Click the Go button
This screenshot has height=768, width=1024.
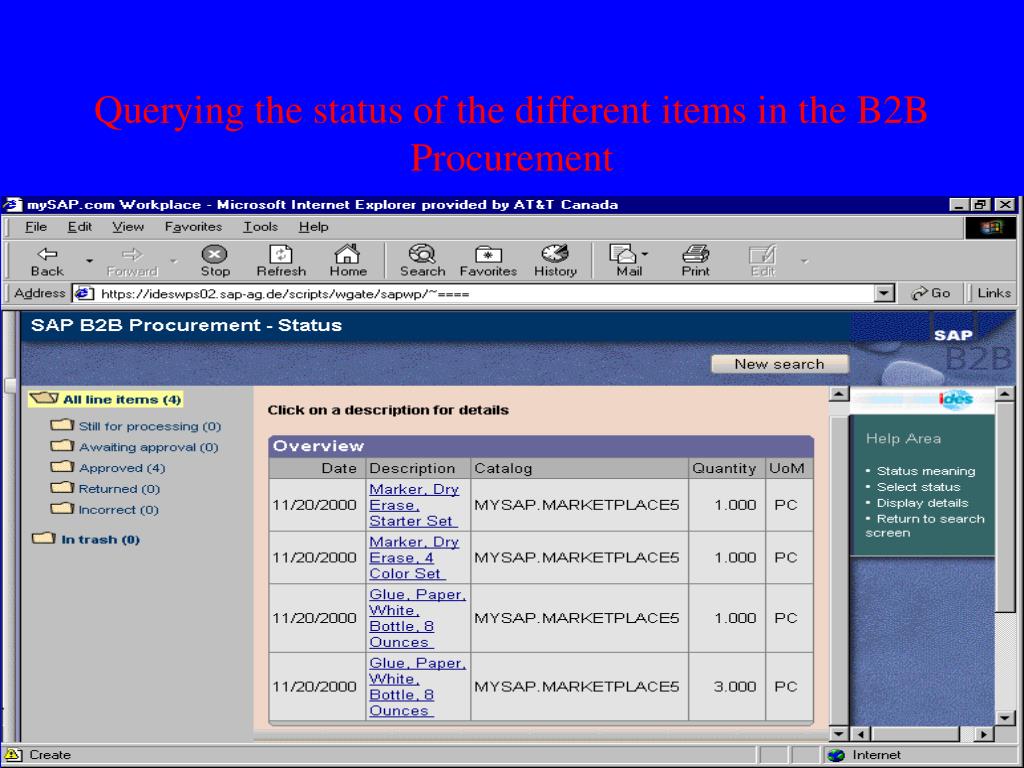point(931,293)
